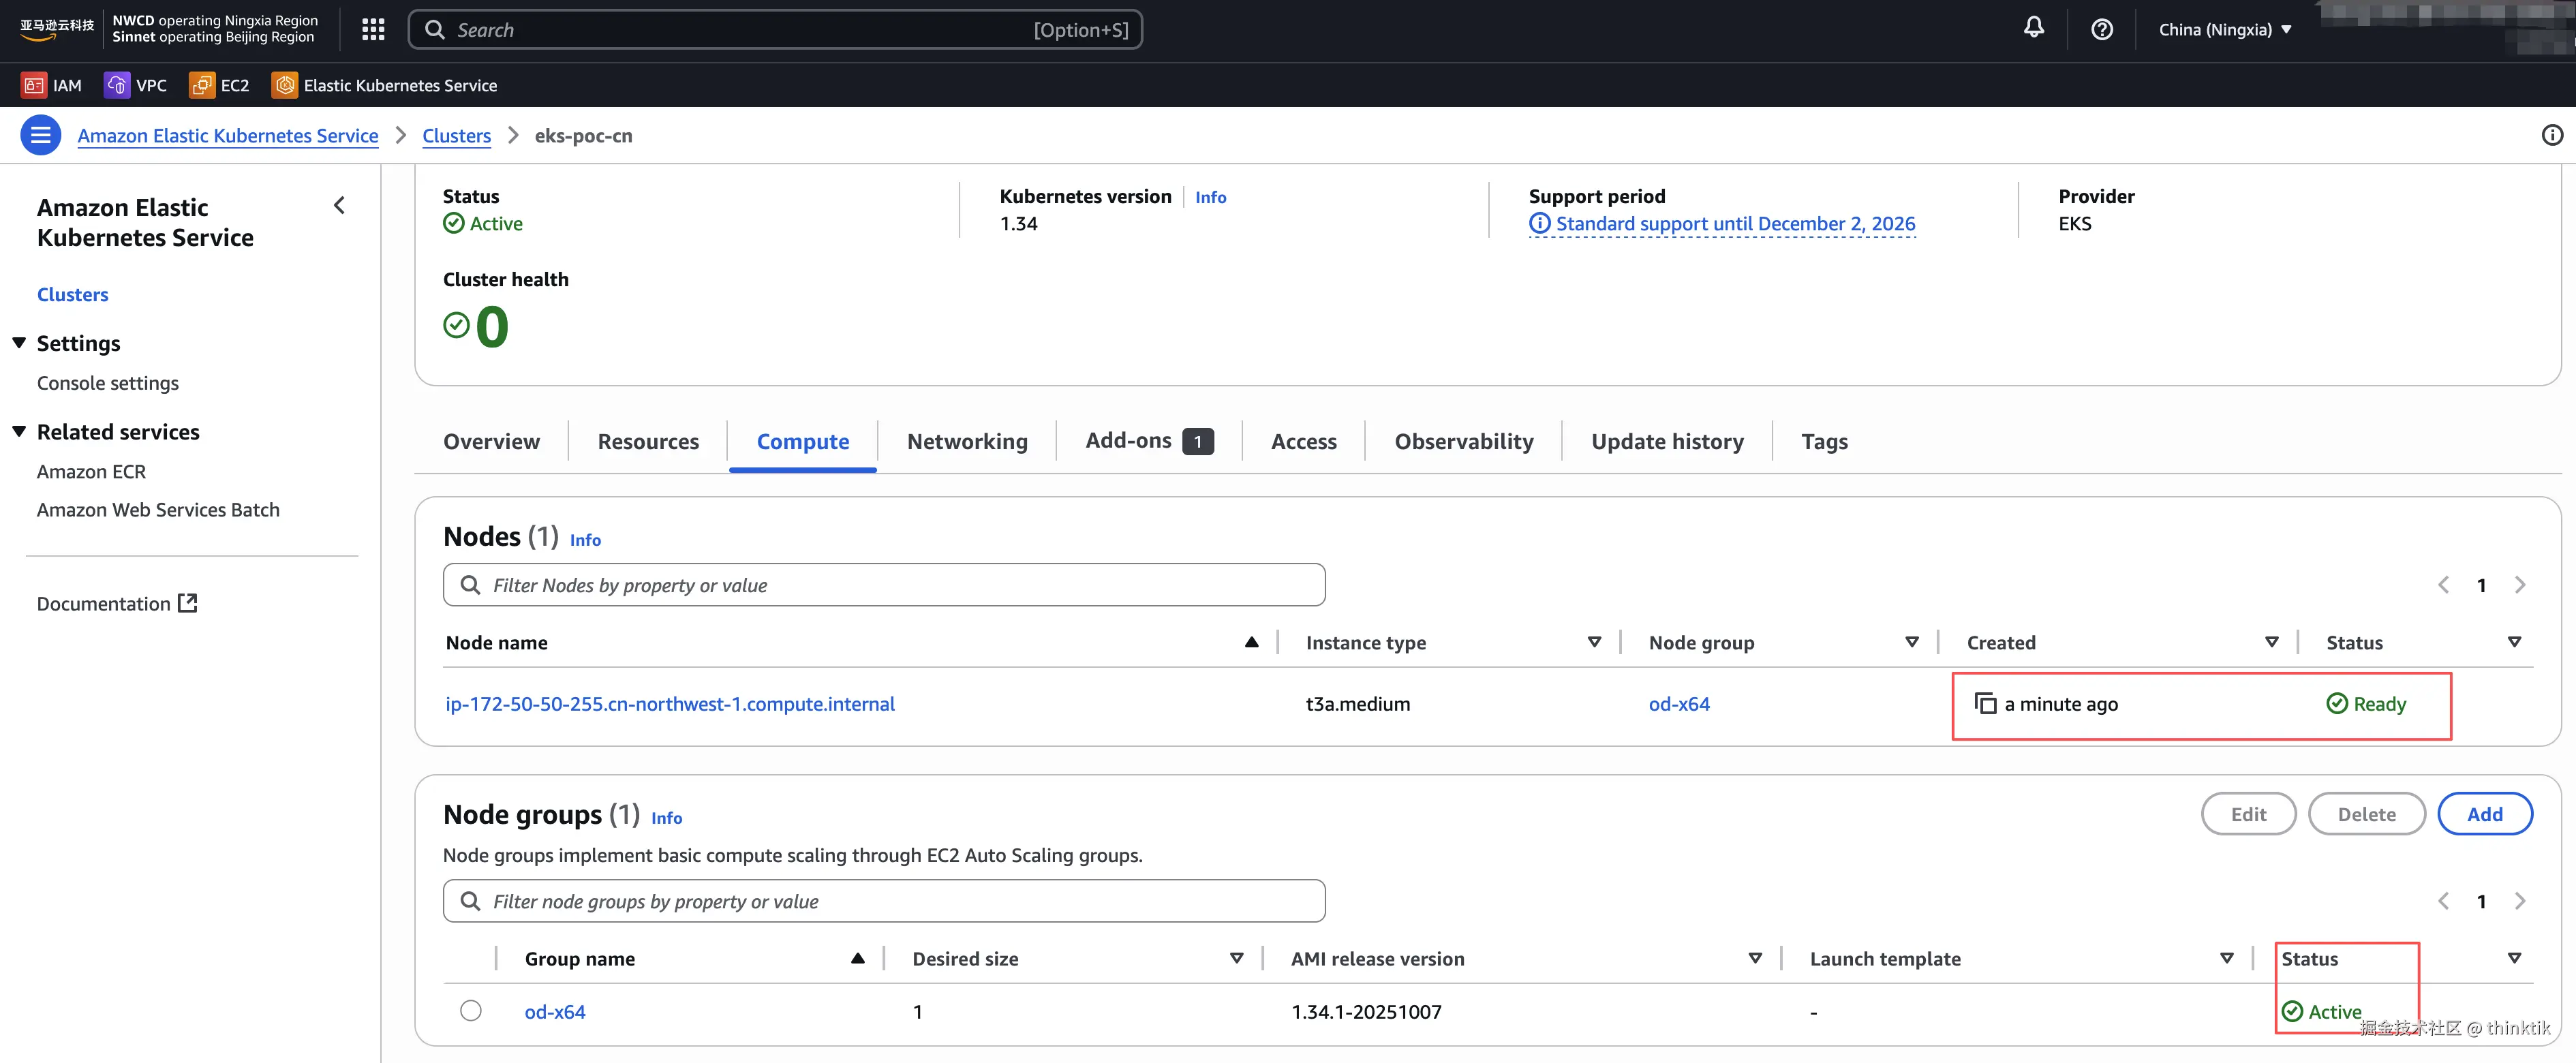Collapse the sidebar with the left chevron
Viewport: 2576px width, 1063px height.
[339, 205]
